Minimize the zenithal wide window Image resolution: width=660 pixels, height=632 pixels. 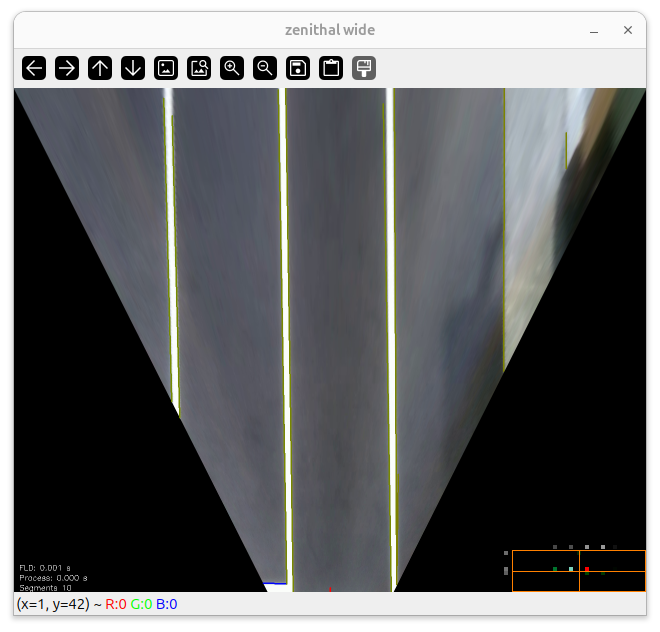[594, 31]
